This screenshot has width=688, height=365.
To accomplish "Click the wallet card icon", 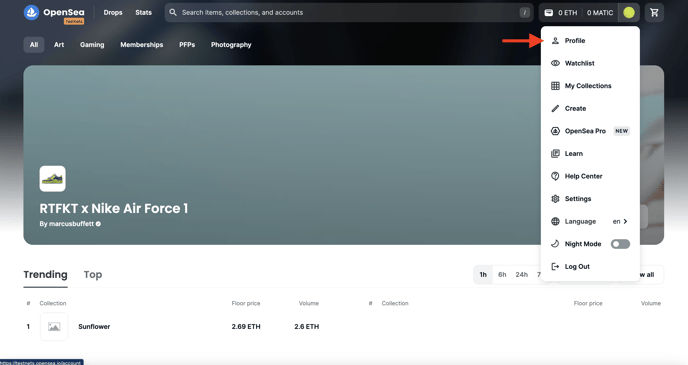I will coord(548,13).
